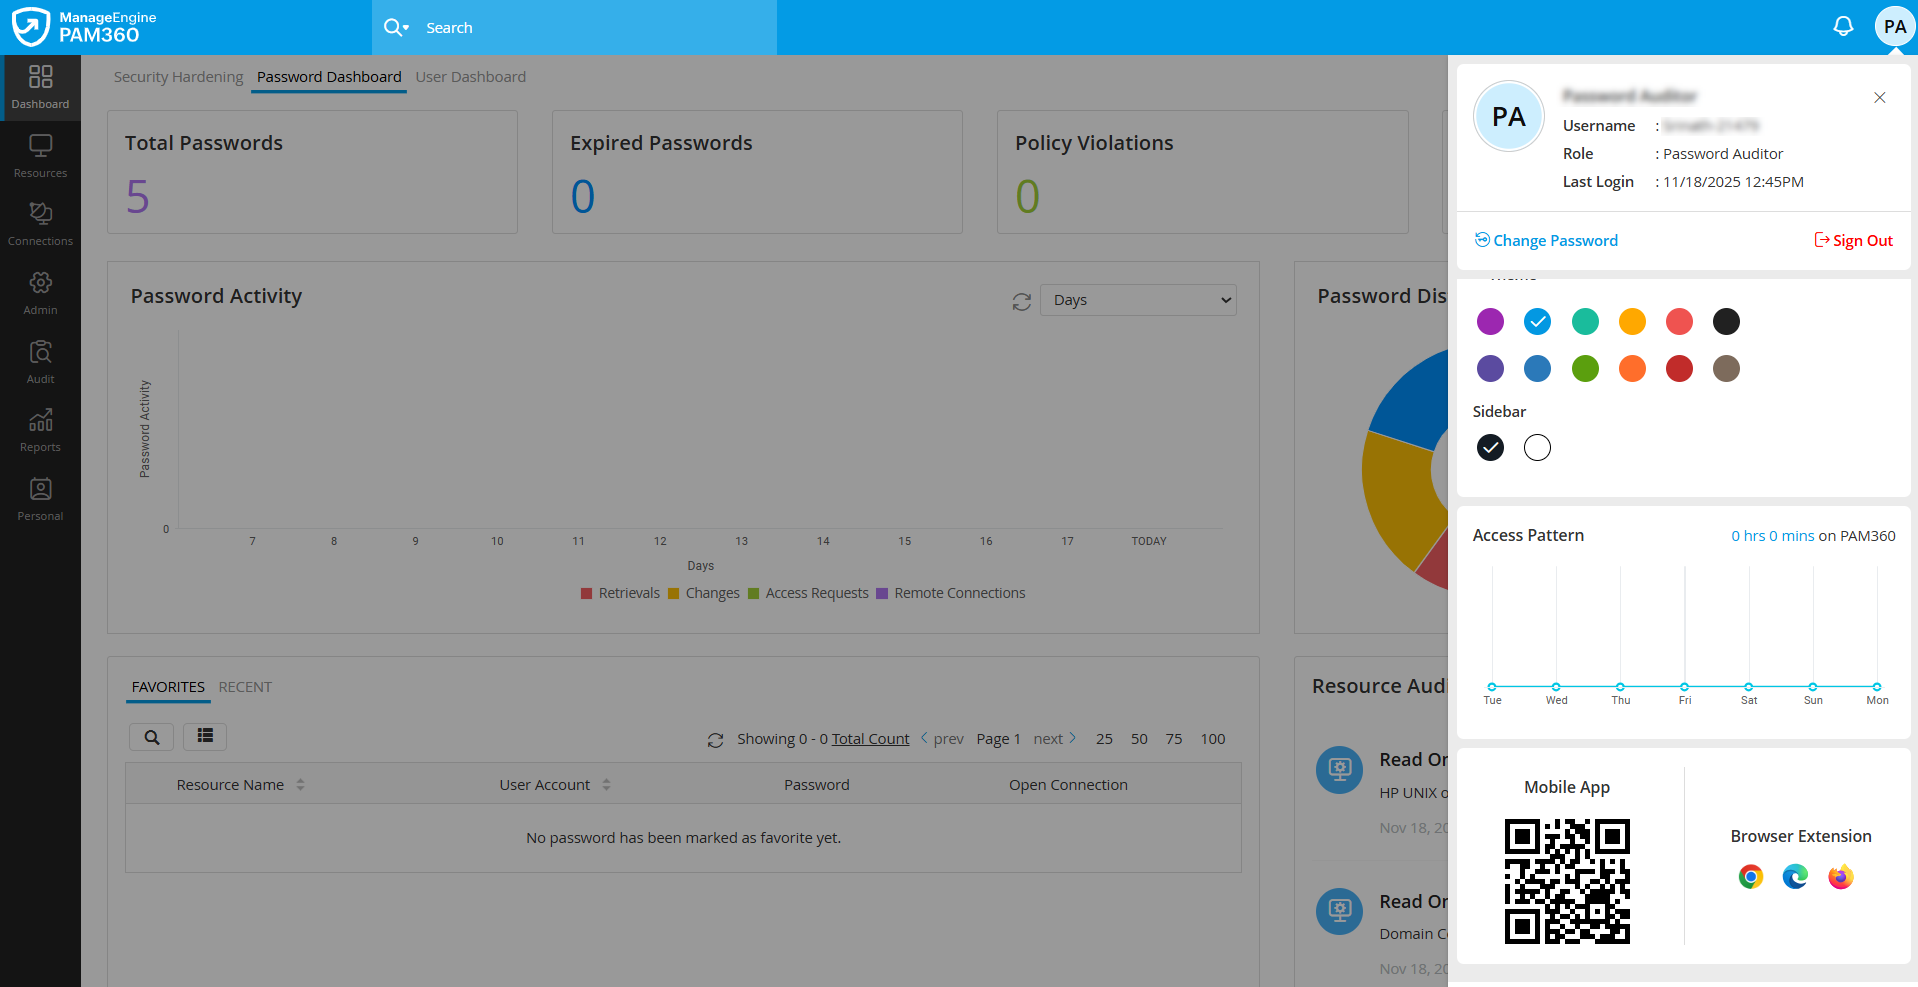Select the dark Sidebar theme option

1490,447
